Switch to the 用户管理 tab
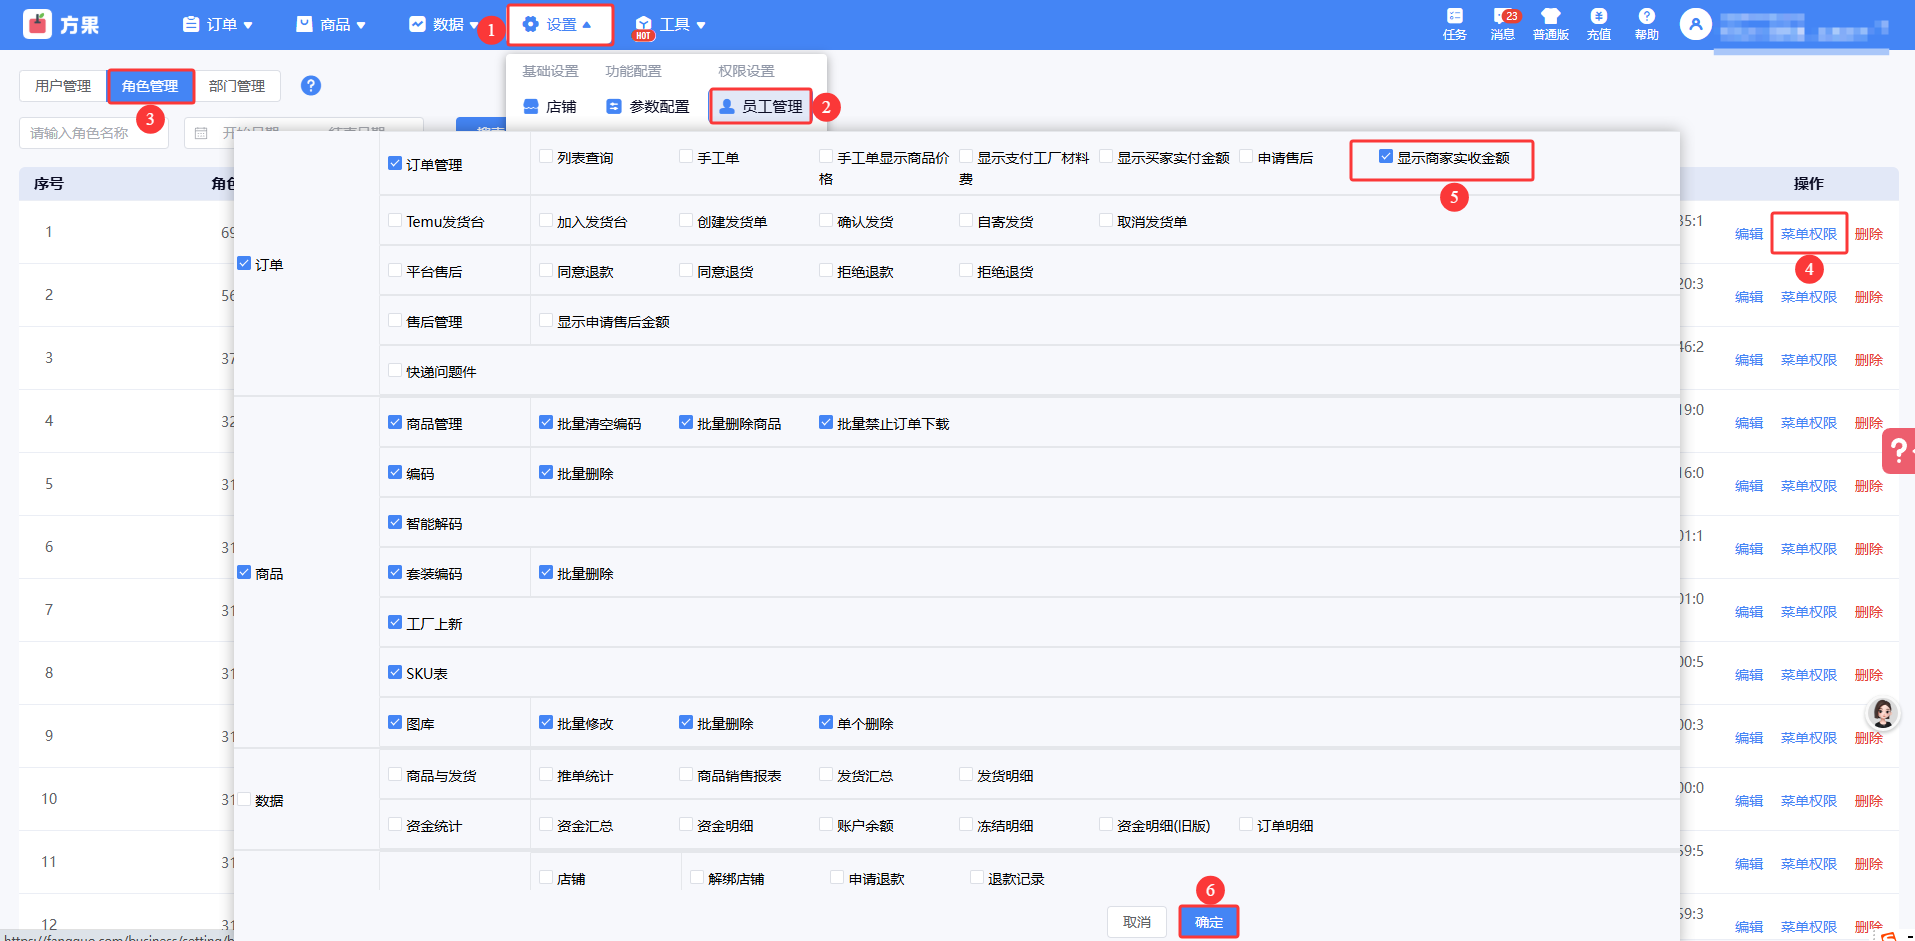Screen dimensions: 1915x941 63,86
